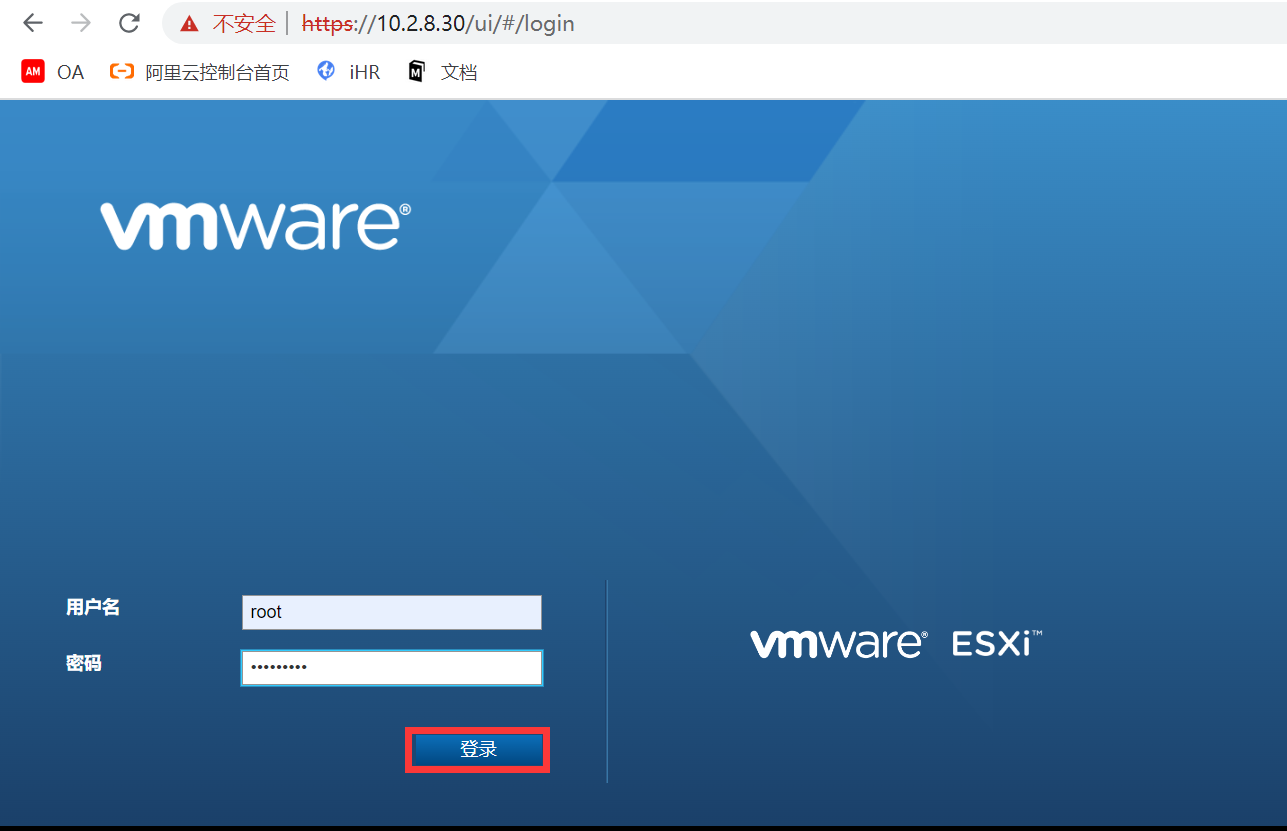The image size is (1287, 831).
Task: Click the browser forward arrow
Action: pos(81,23)
